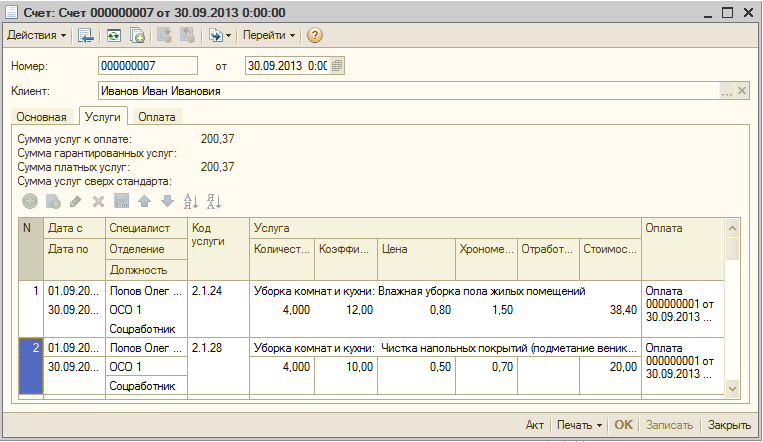This screenshot has width=763, height=442.
Task: Click into the Номер input field
Action: pos(148,66)
